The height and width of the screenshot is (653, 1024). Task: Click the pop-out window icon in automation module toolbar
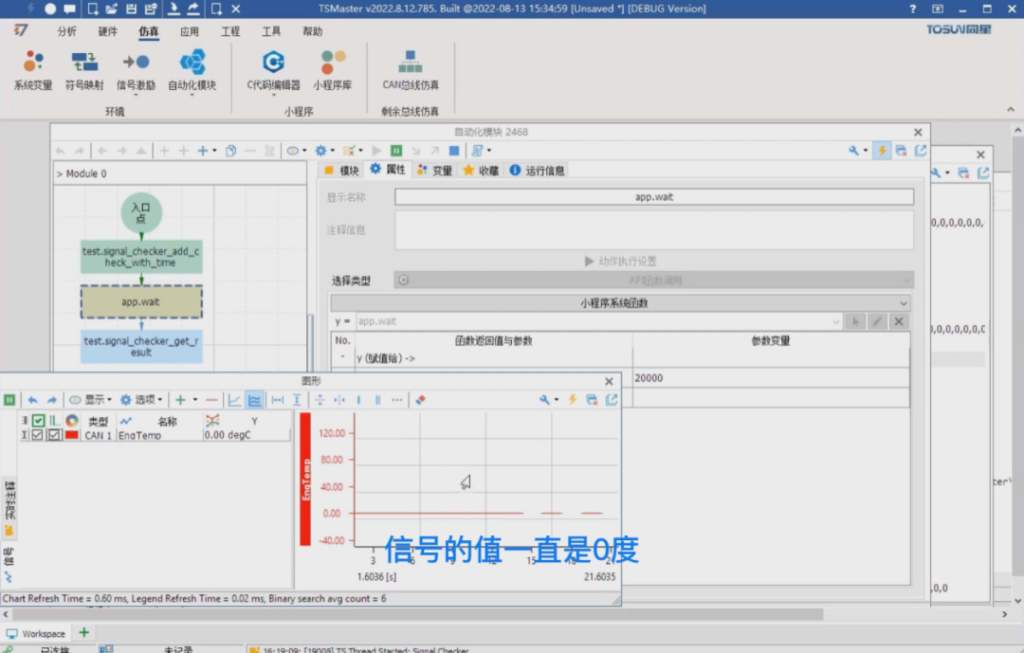coord(920,151)
